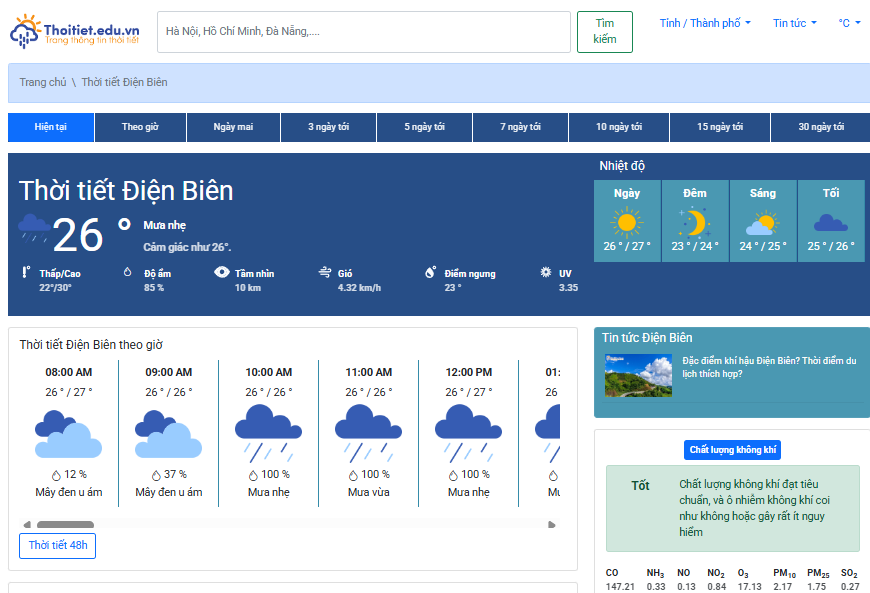Click the Thời tiết 48h button
Viewport: 870px width, 593px height.
pyautogui.click(x=57, y=546)
